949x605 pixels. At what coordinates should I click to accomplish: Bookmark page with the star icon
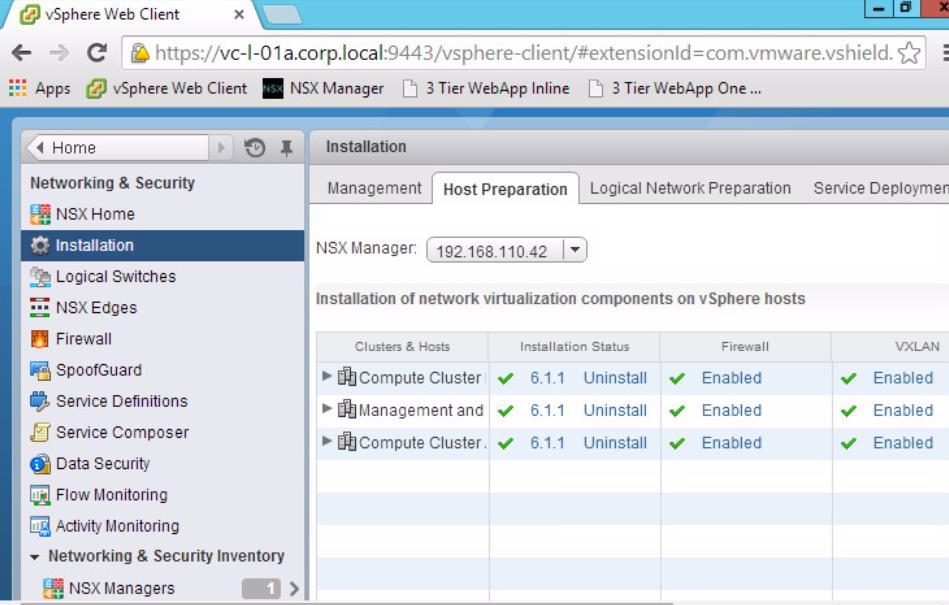pos(909,53)
